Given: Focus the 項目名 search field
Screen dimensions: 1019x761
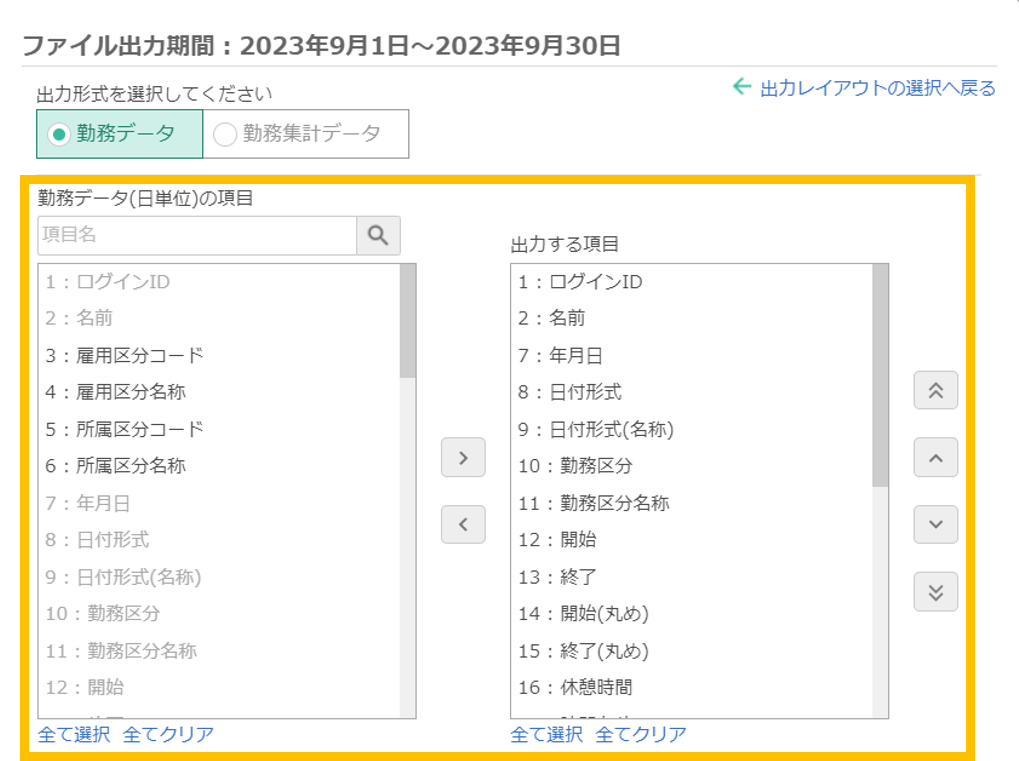Looking at the screenshot, I should (x=197, y=235).
